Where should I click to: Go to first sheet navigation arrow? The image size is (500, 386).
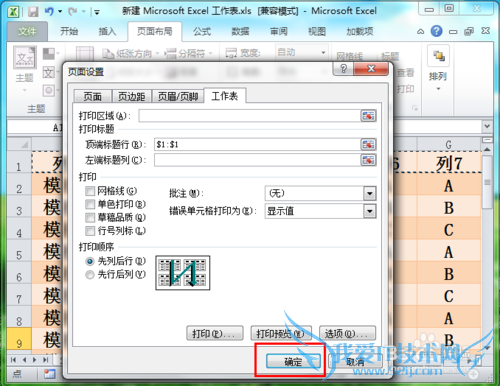pos(13,360)
